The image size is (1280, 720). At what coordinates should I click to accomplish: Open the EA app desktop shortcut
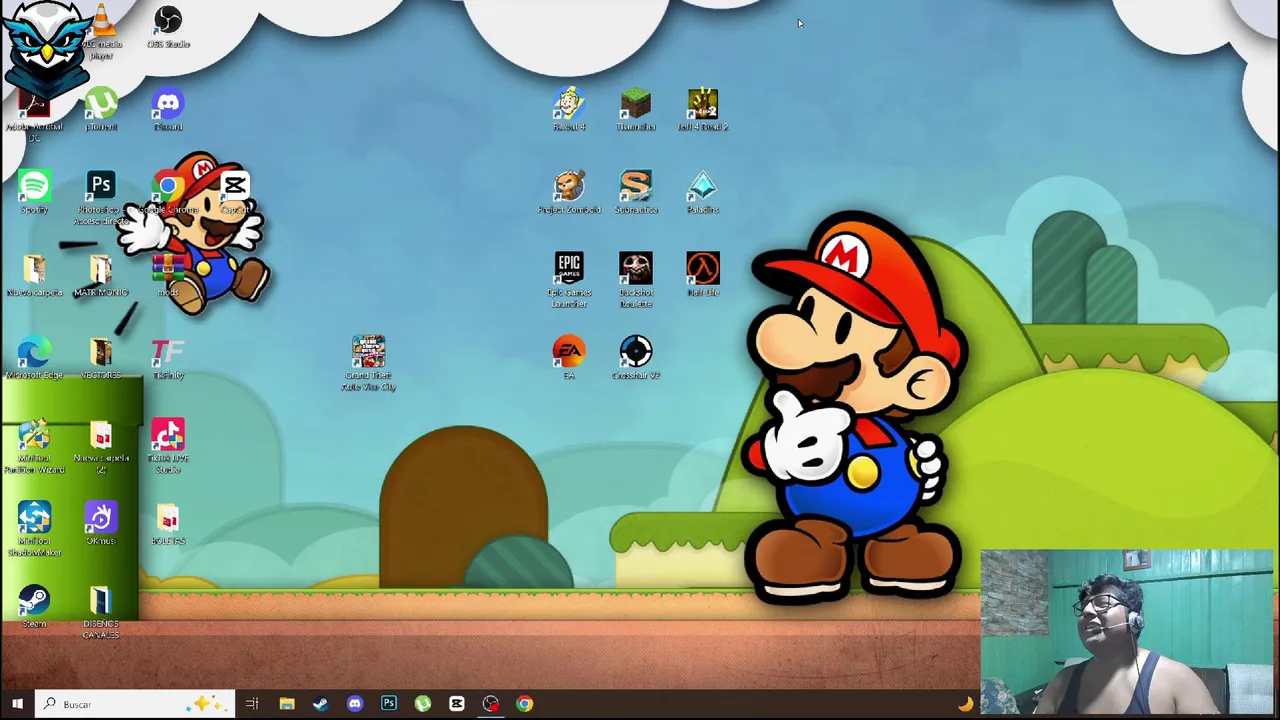569,353
